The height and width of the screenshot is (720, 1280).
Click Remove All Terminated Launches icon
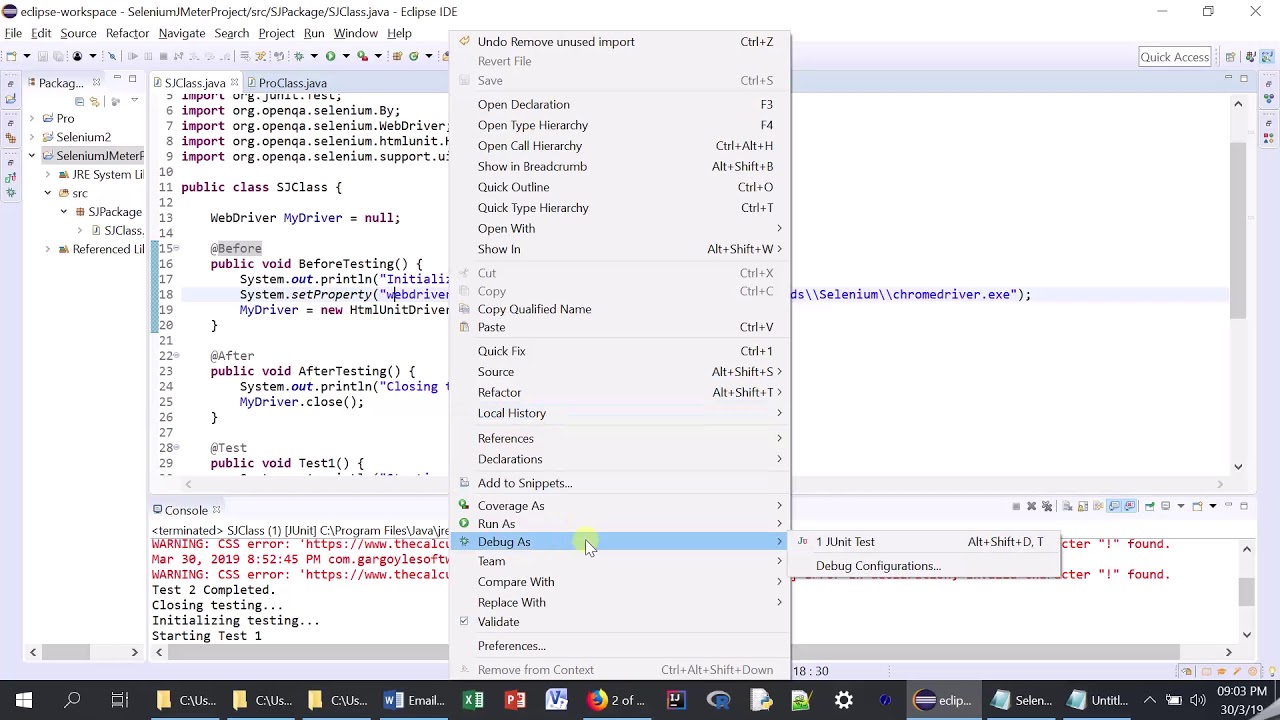click(1047, 506)
